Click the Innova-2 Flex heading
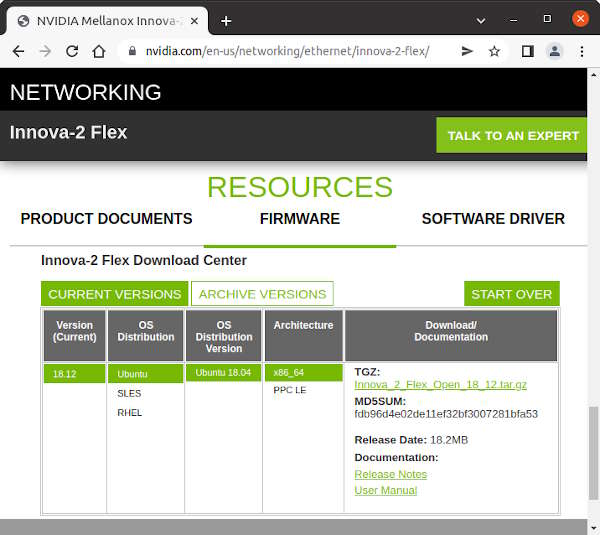The height and width of the screenshot is (535, 600). (68, 132)
